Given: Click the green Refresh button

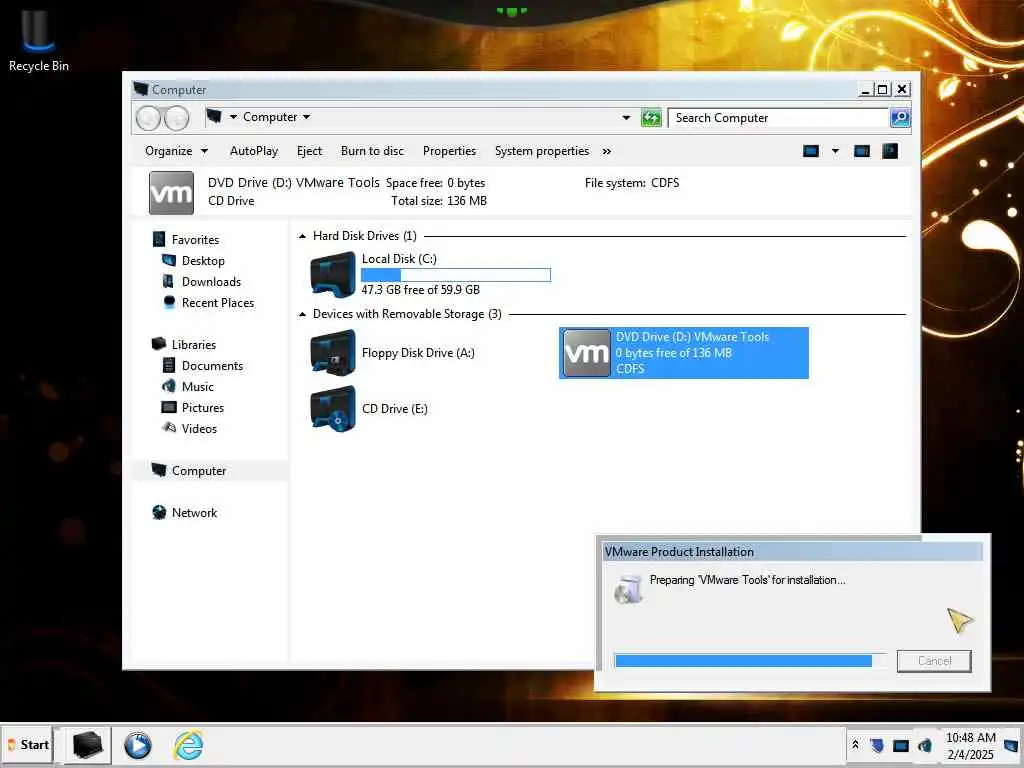Looking at the screenshot, I should (651, 118).
